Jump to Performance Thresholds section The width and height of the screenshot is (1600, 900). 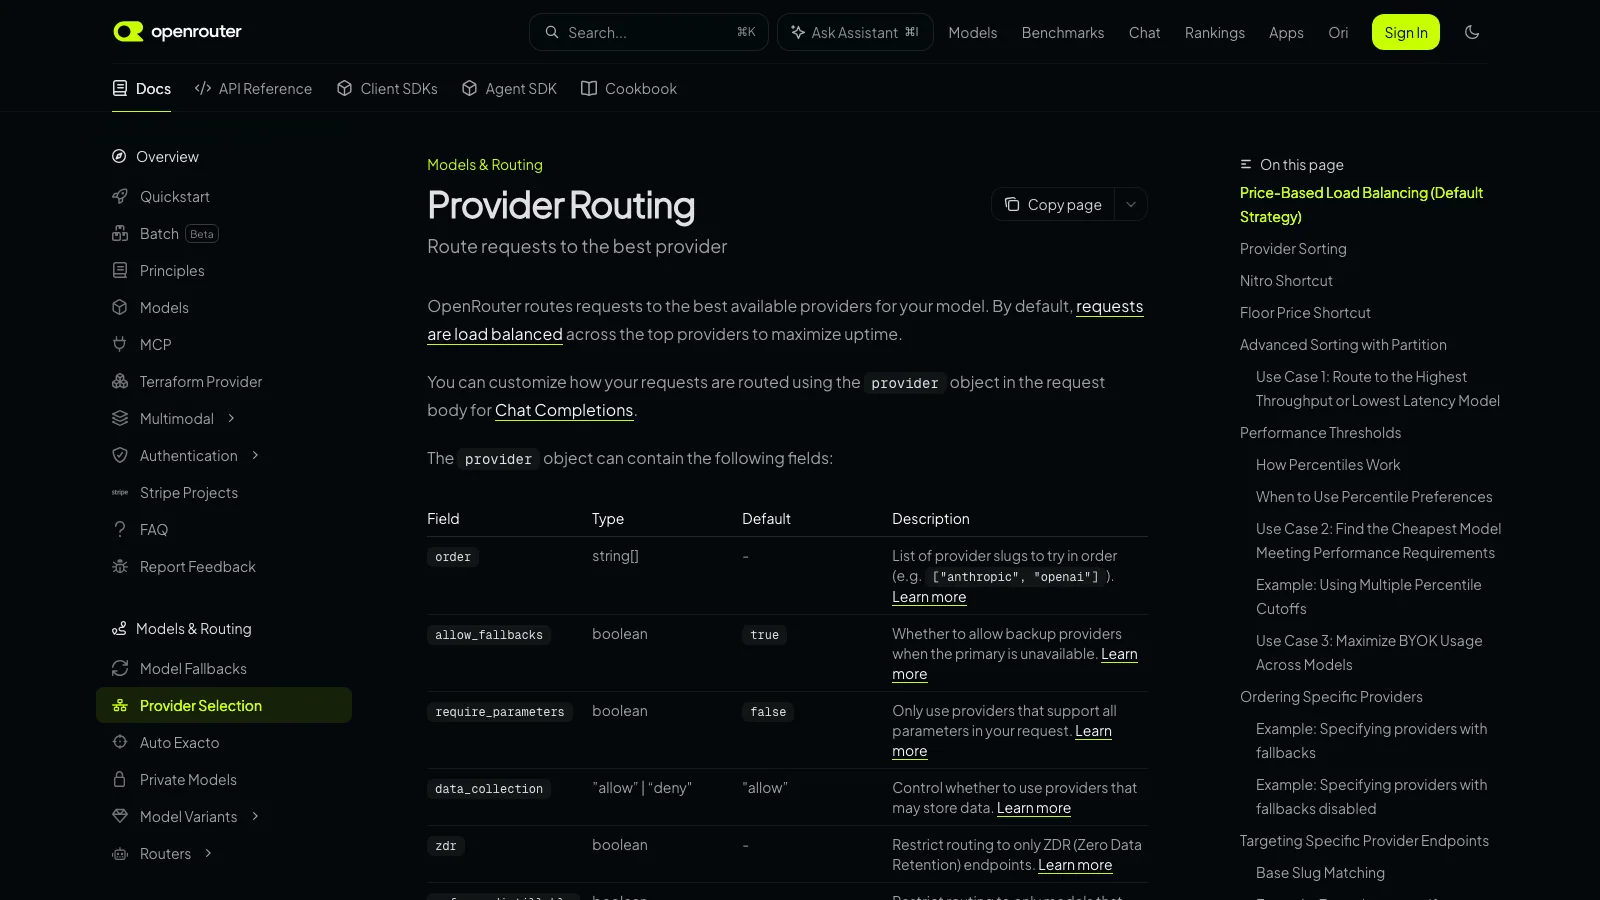point(1320,433)
